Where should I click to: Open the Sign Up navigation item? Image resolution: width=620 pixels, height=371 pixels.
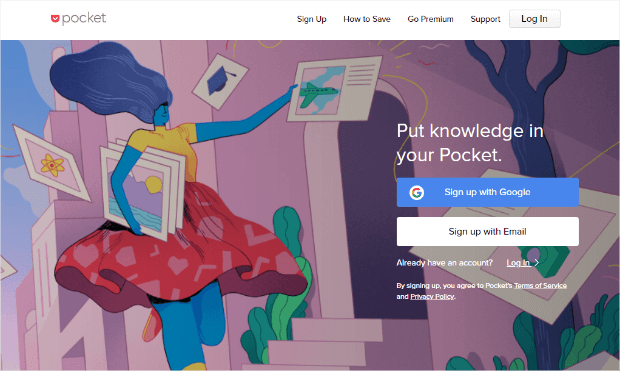[x=312, y=19]
